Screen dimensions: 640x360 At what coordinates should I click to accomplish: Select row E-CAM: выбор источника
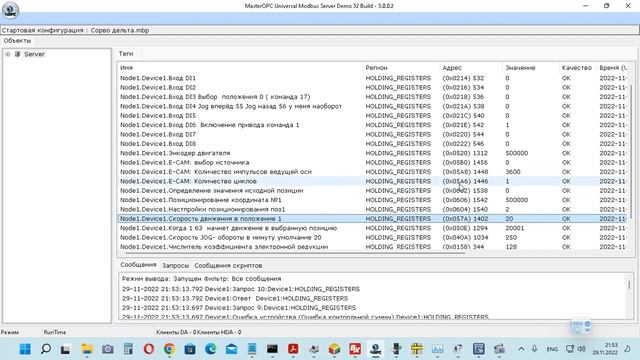pyautogui.click(x=373, y=162)
